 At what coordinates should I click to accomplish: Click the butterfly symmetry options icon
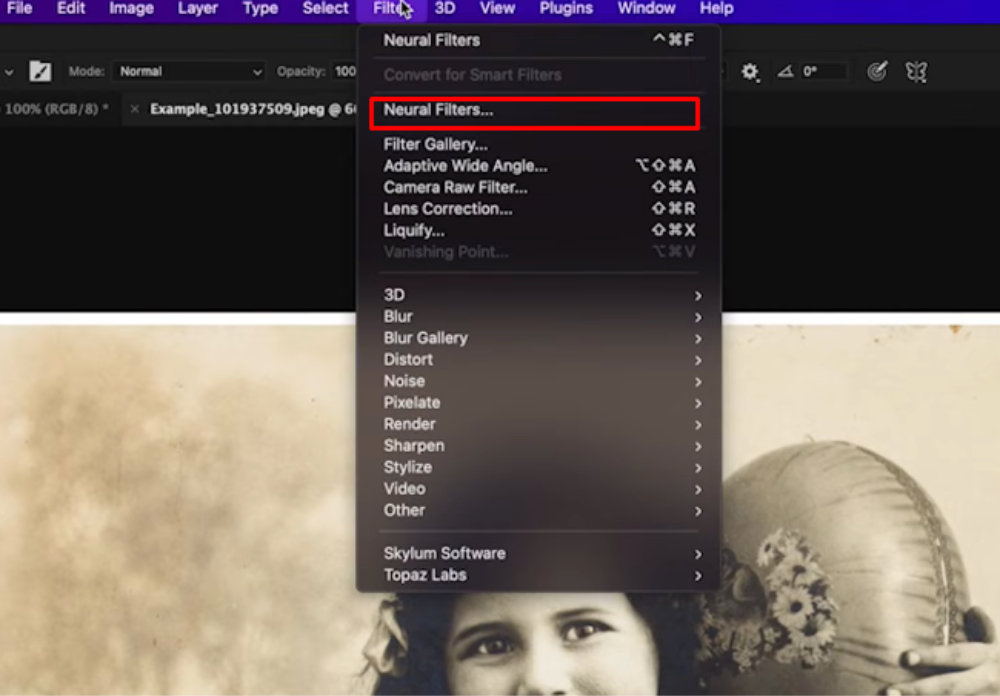[x=915, y=72]
